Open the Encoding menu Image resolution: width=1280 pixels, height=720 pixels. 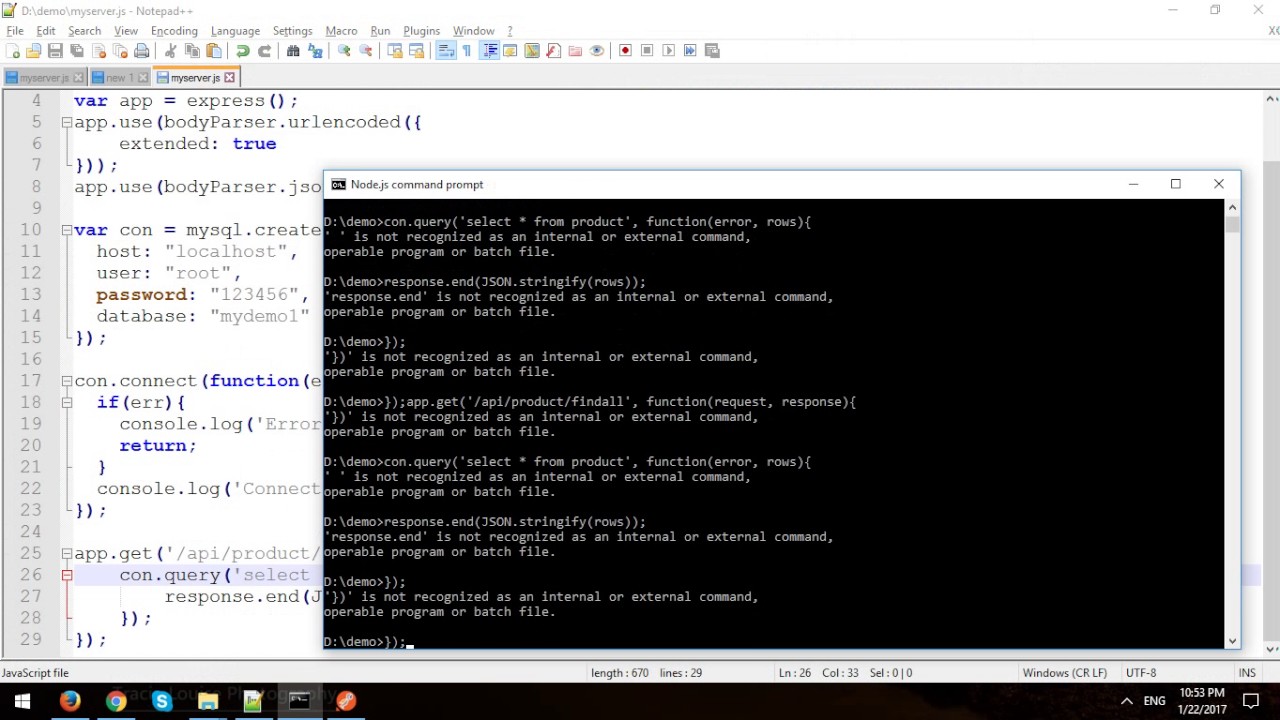tap(174, 31)
